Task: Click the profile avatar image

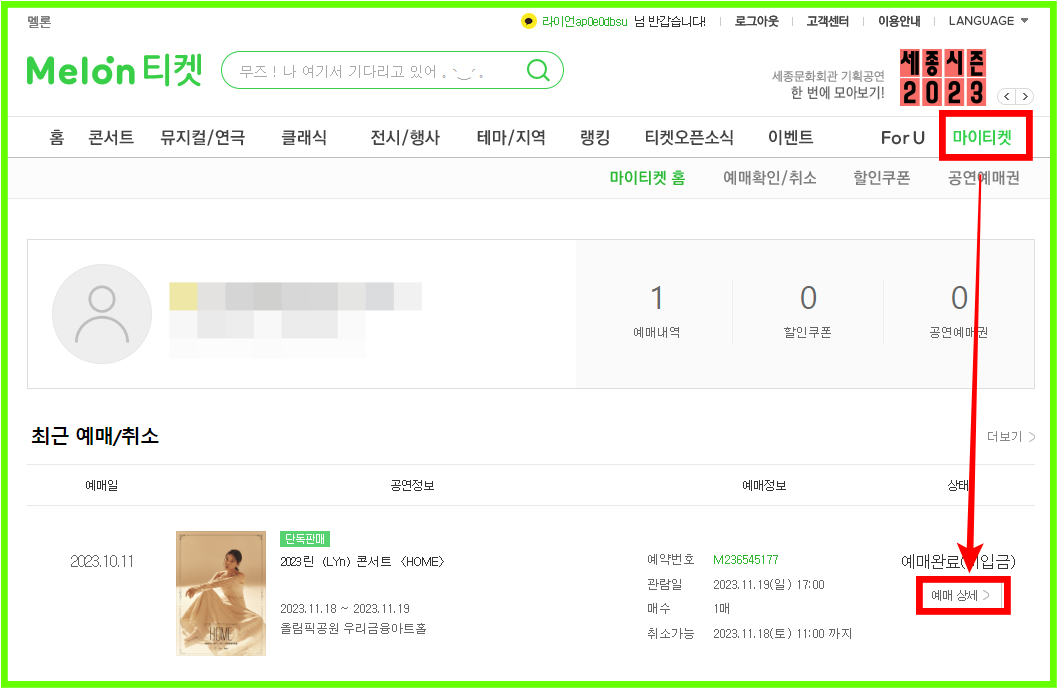Action: coord(102,314)
